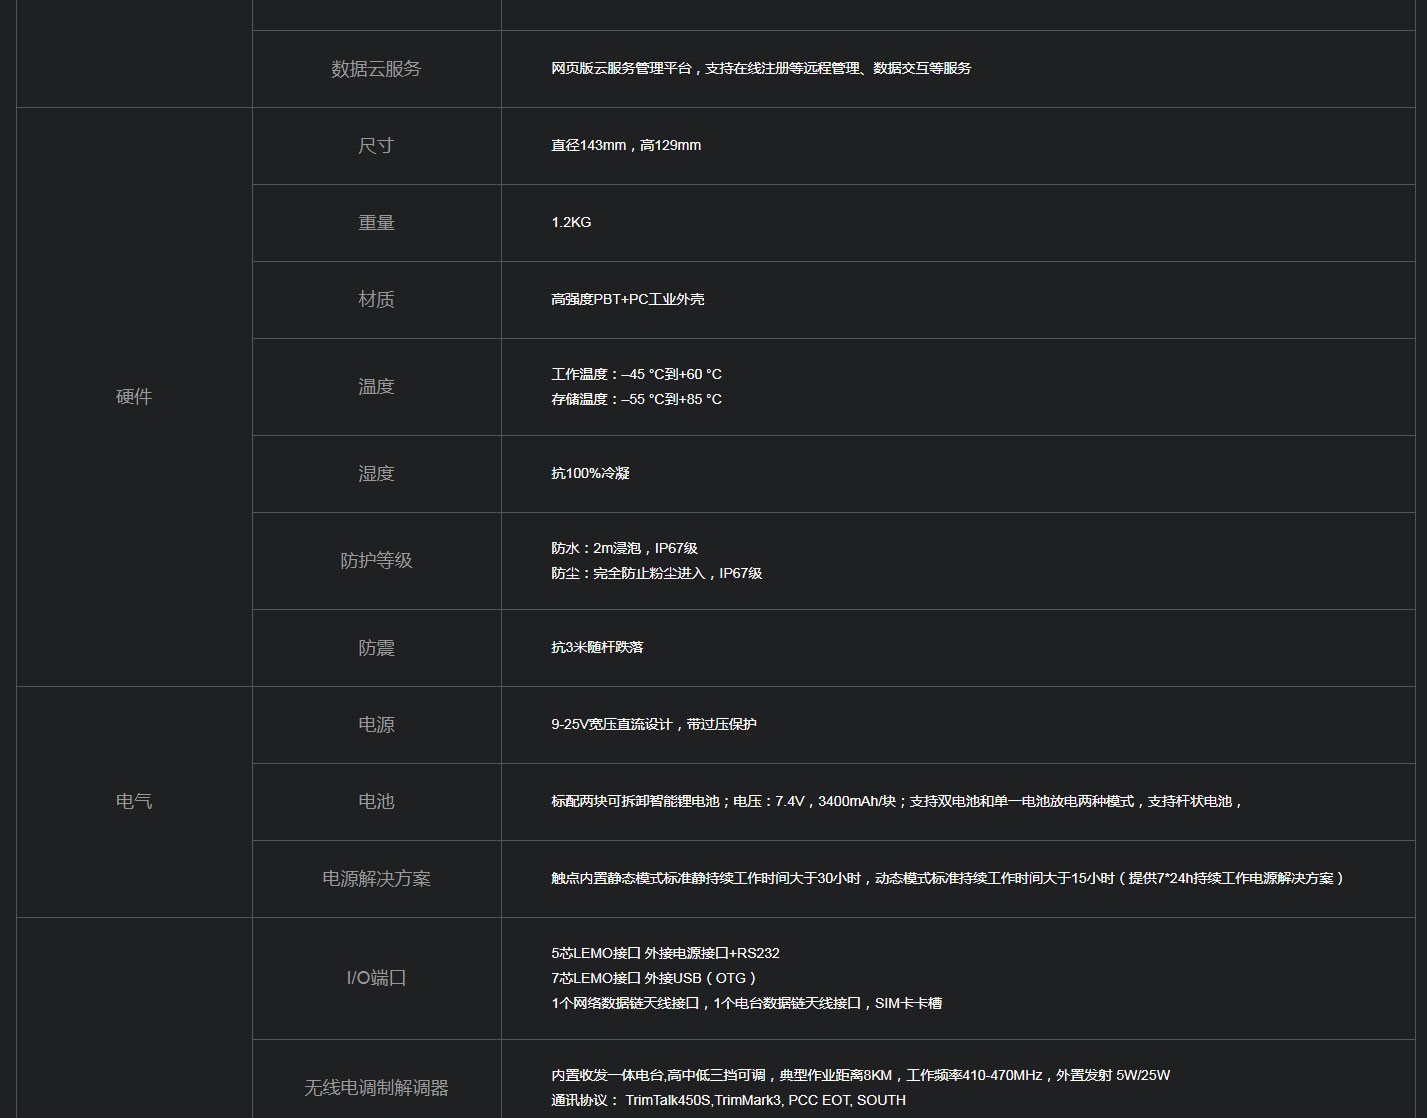
Task: Click the 无线电调制解调器 row label
Action: 376,1088
